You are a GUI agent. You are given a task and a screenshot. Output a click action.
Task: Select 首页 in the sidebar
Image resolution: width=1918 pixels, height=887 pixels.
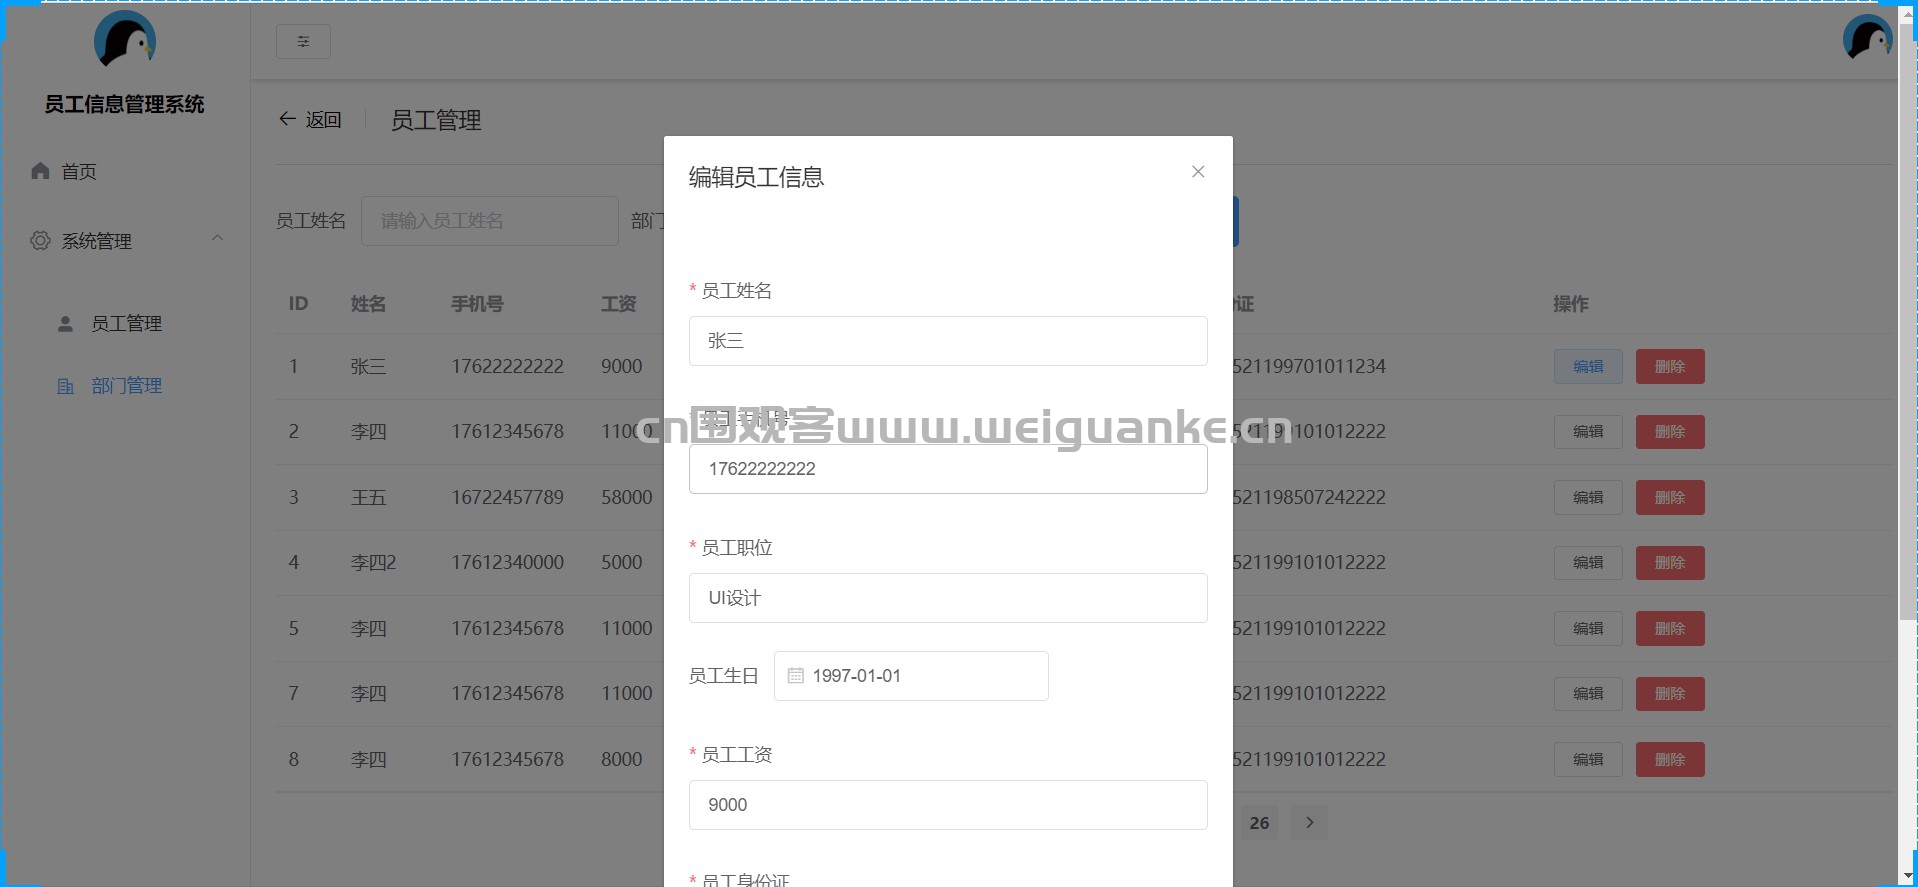pyautogui.click(x=79, y=172)
